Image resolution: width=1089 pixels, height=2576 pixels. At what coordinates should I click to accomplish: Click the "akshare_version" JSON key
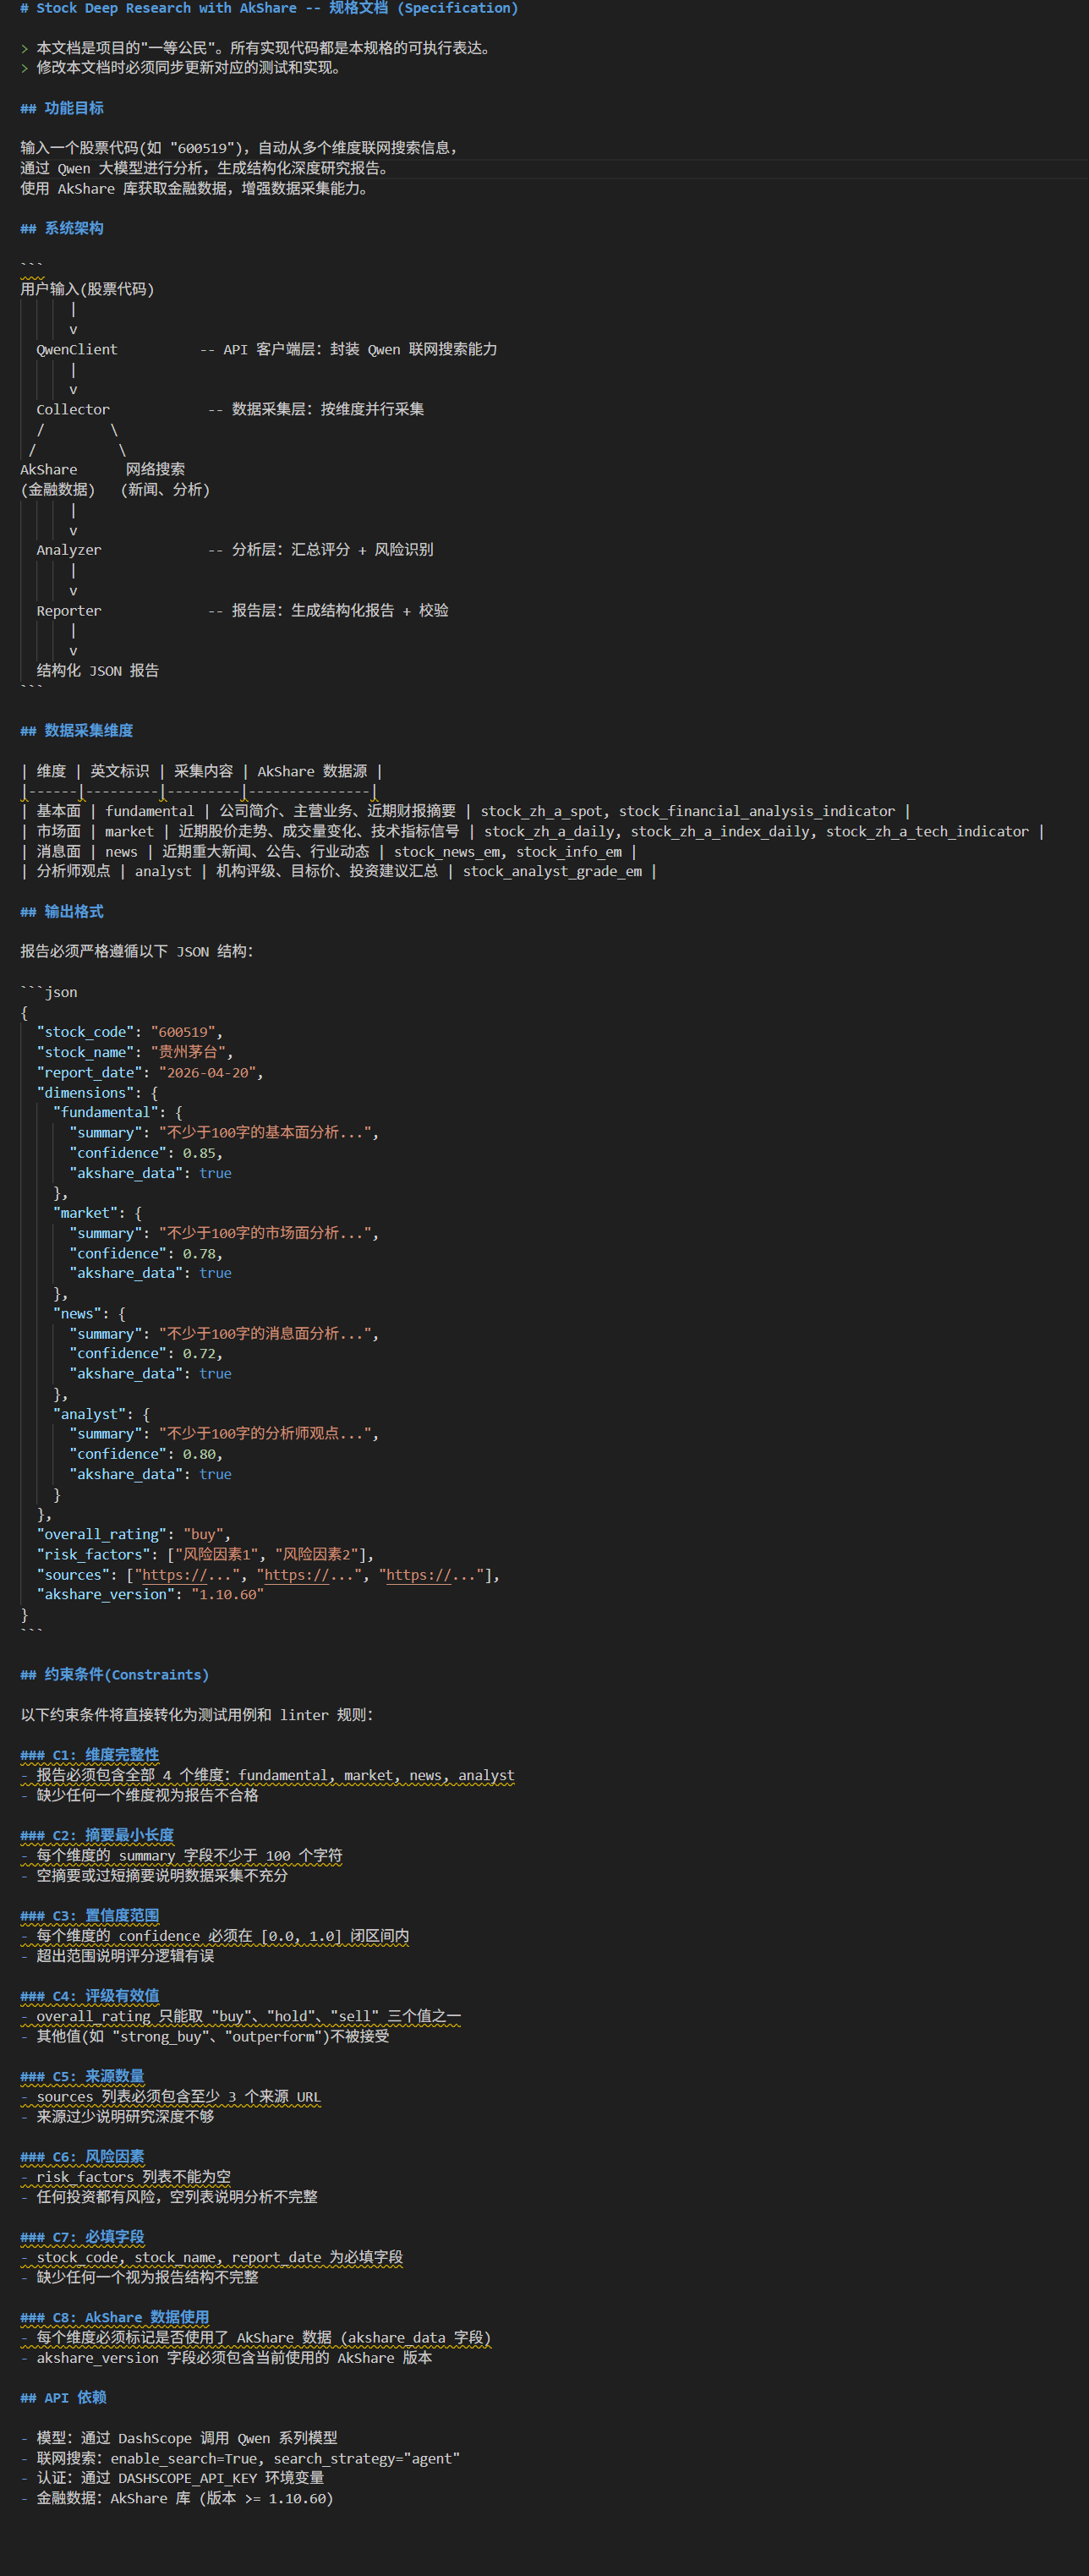click(106, 1594)
